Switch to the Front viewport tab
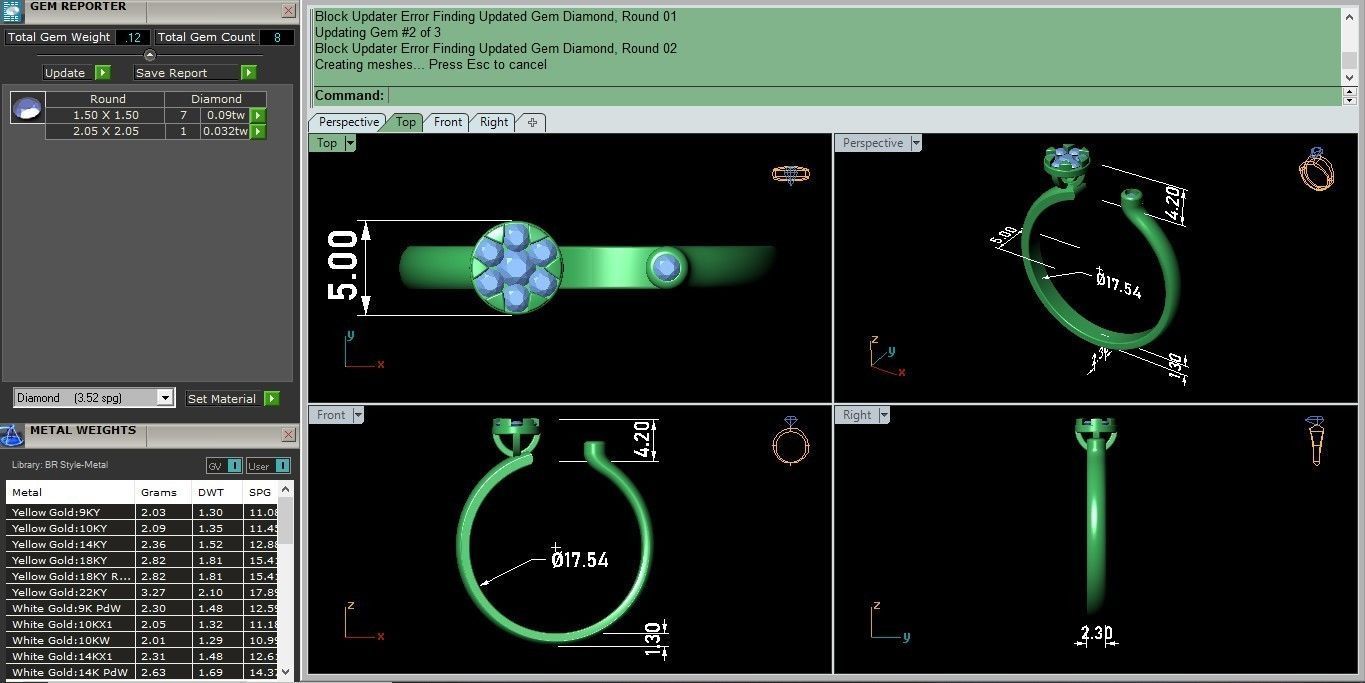The image size is (1365, 683). pos(447,122)
